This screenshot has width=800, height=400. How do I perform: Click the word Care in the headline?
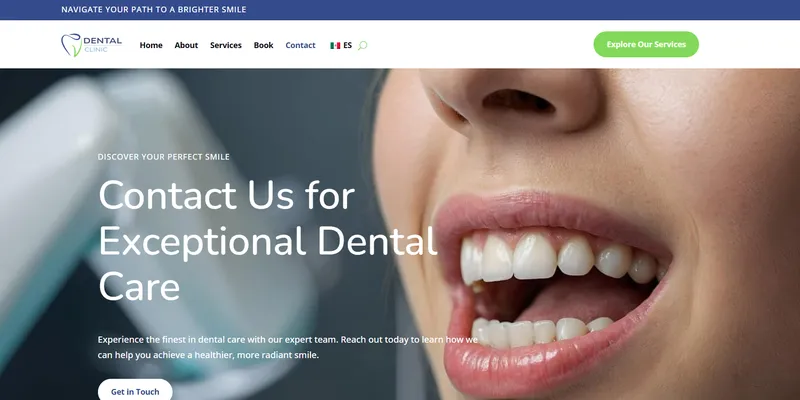(x=139, y=286)
